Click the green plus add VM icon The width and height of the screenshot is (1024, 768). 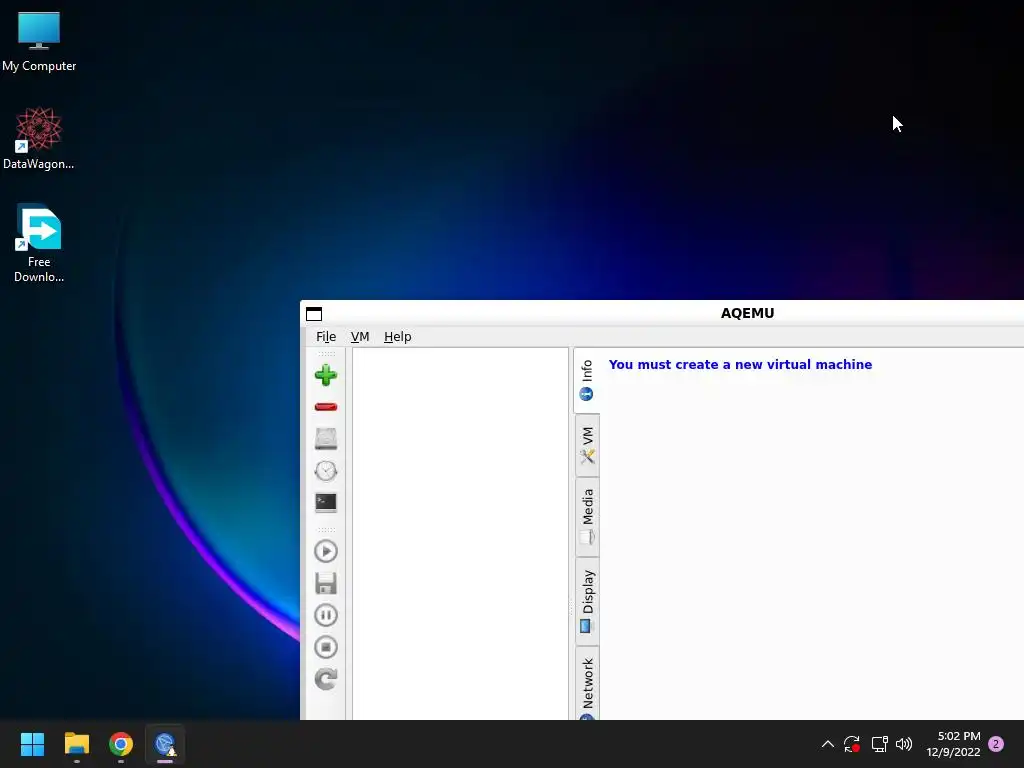tap(326, 375)
